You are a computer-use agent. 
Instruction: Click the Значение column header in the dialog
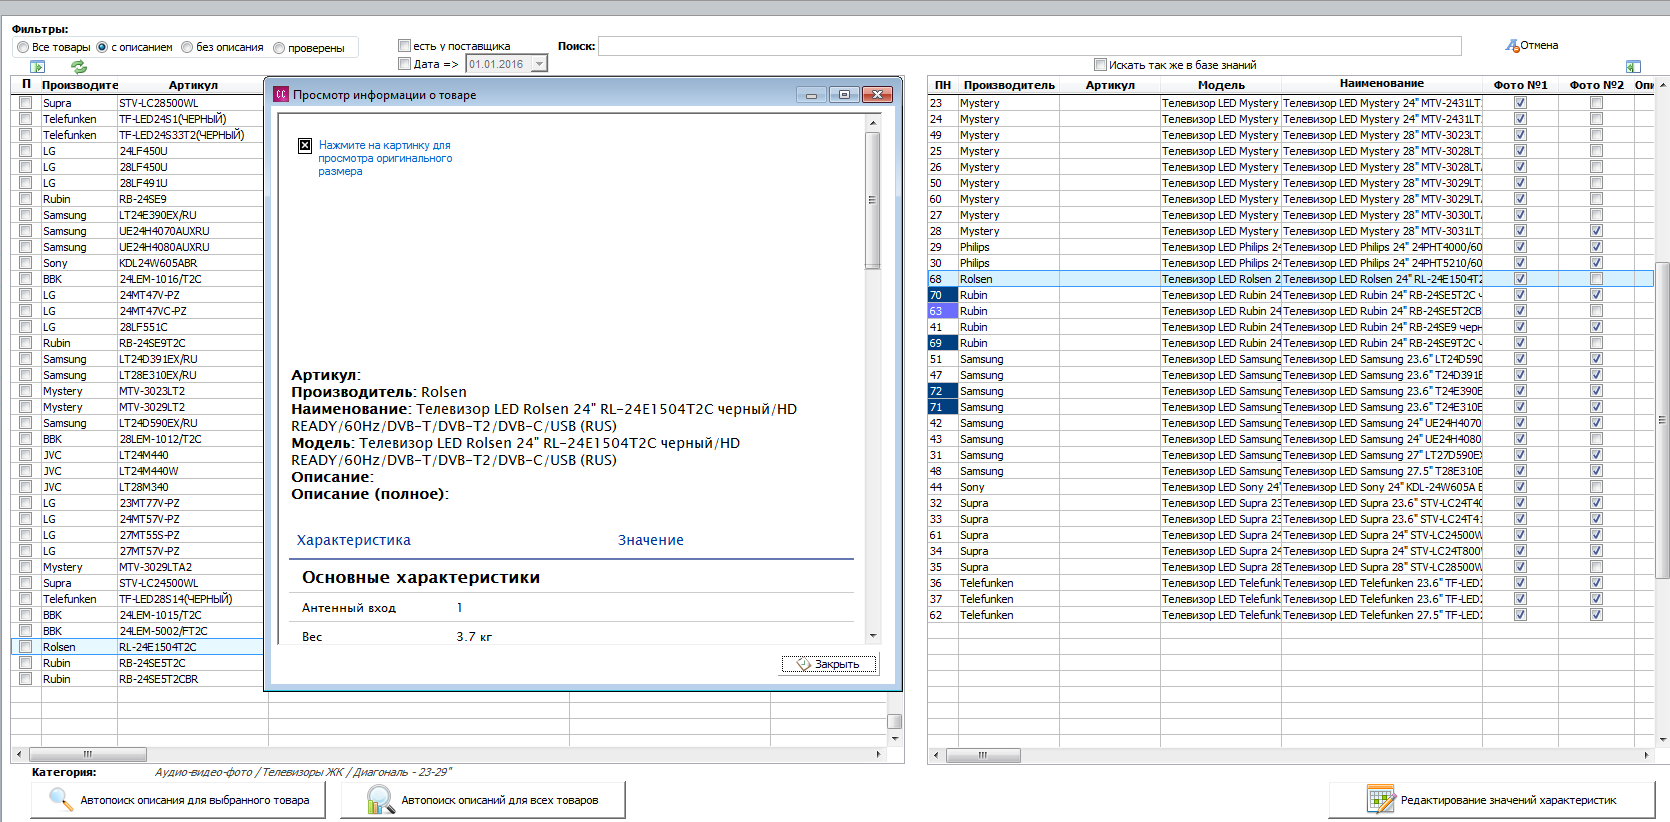[651, 540]
